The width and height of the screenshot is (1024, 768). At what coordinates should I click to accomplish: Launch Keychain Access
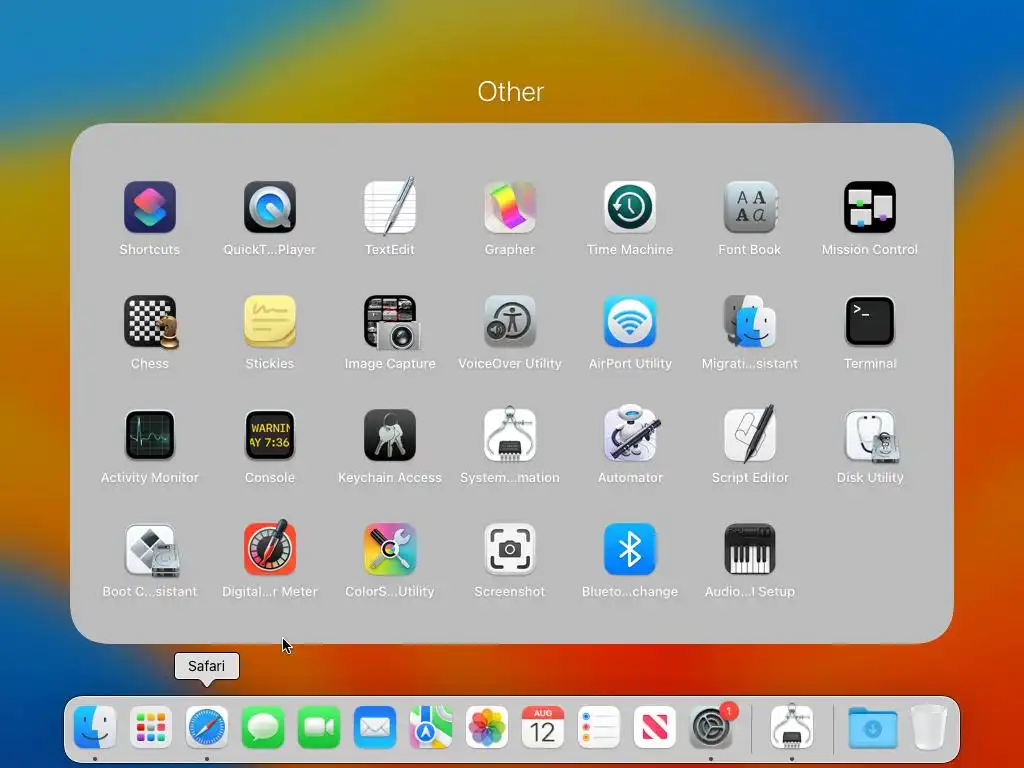click(x=390, y=436)
